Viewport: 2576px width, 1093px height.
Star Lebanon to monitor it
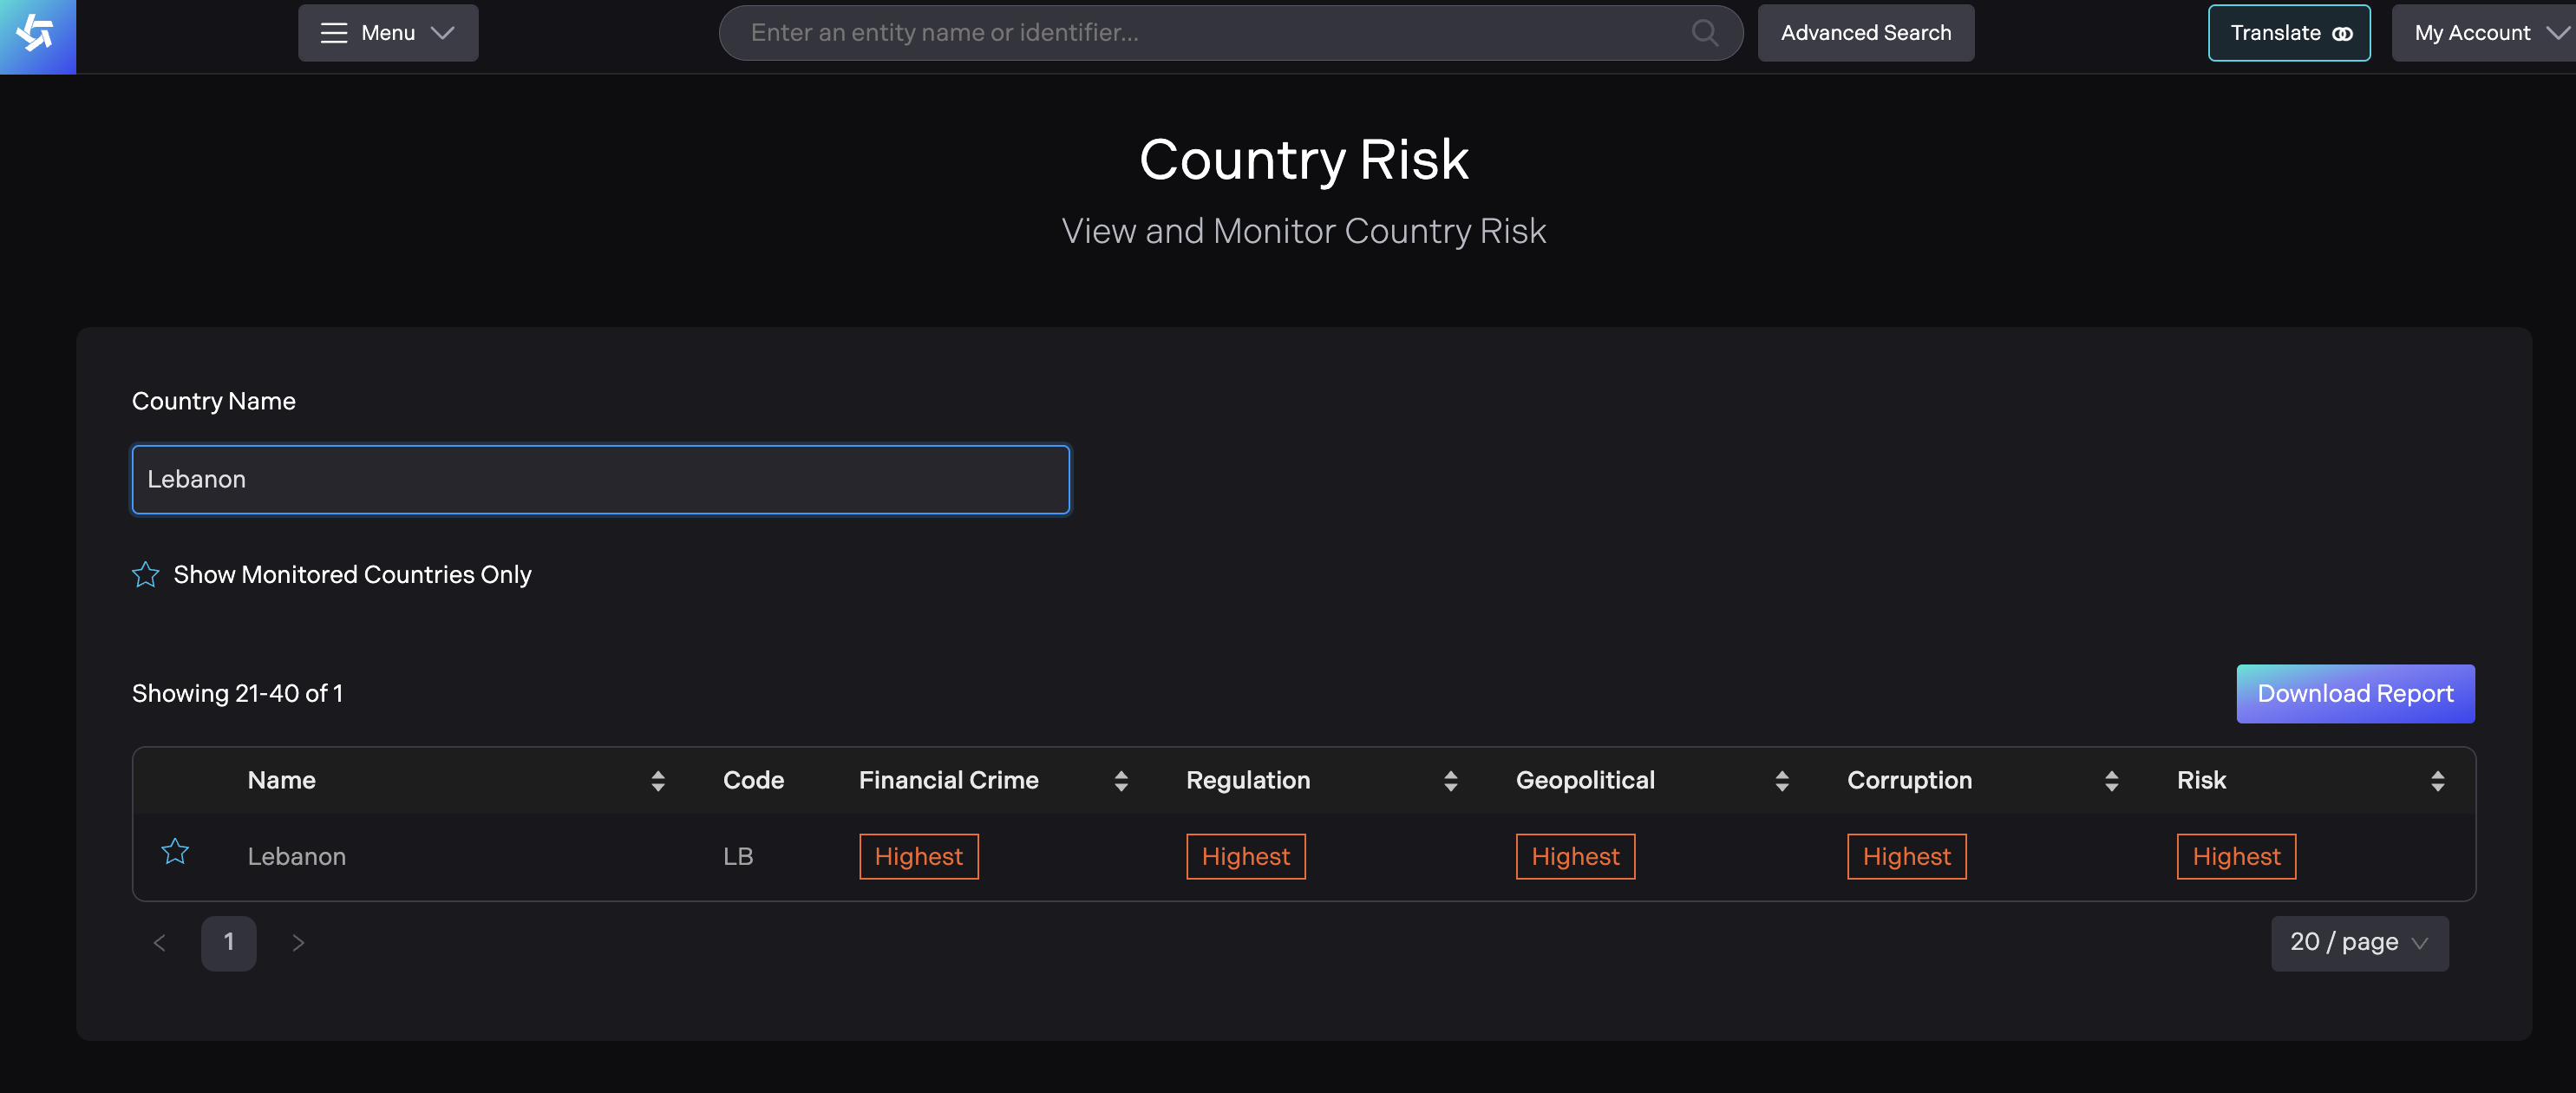pyautogui.click(x=175, y=852)
